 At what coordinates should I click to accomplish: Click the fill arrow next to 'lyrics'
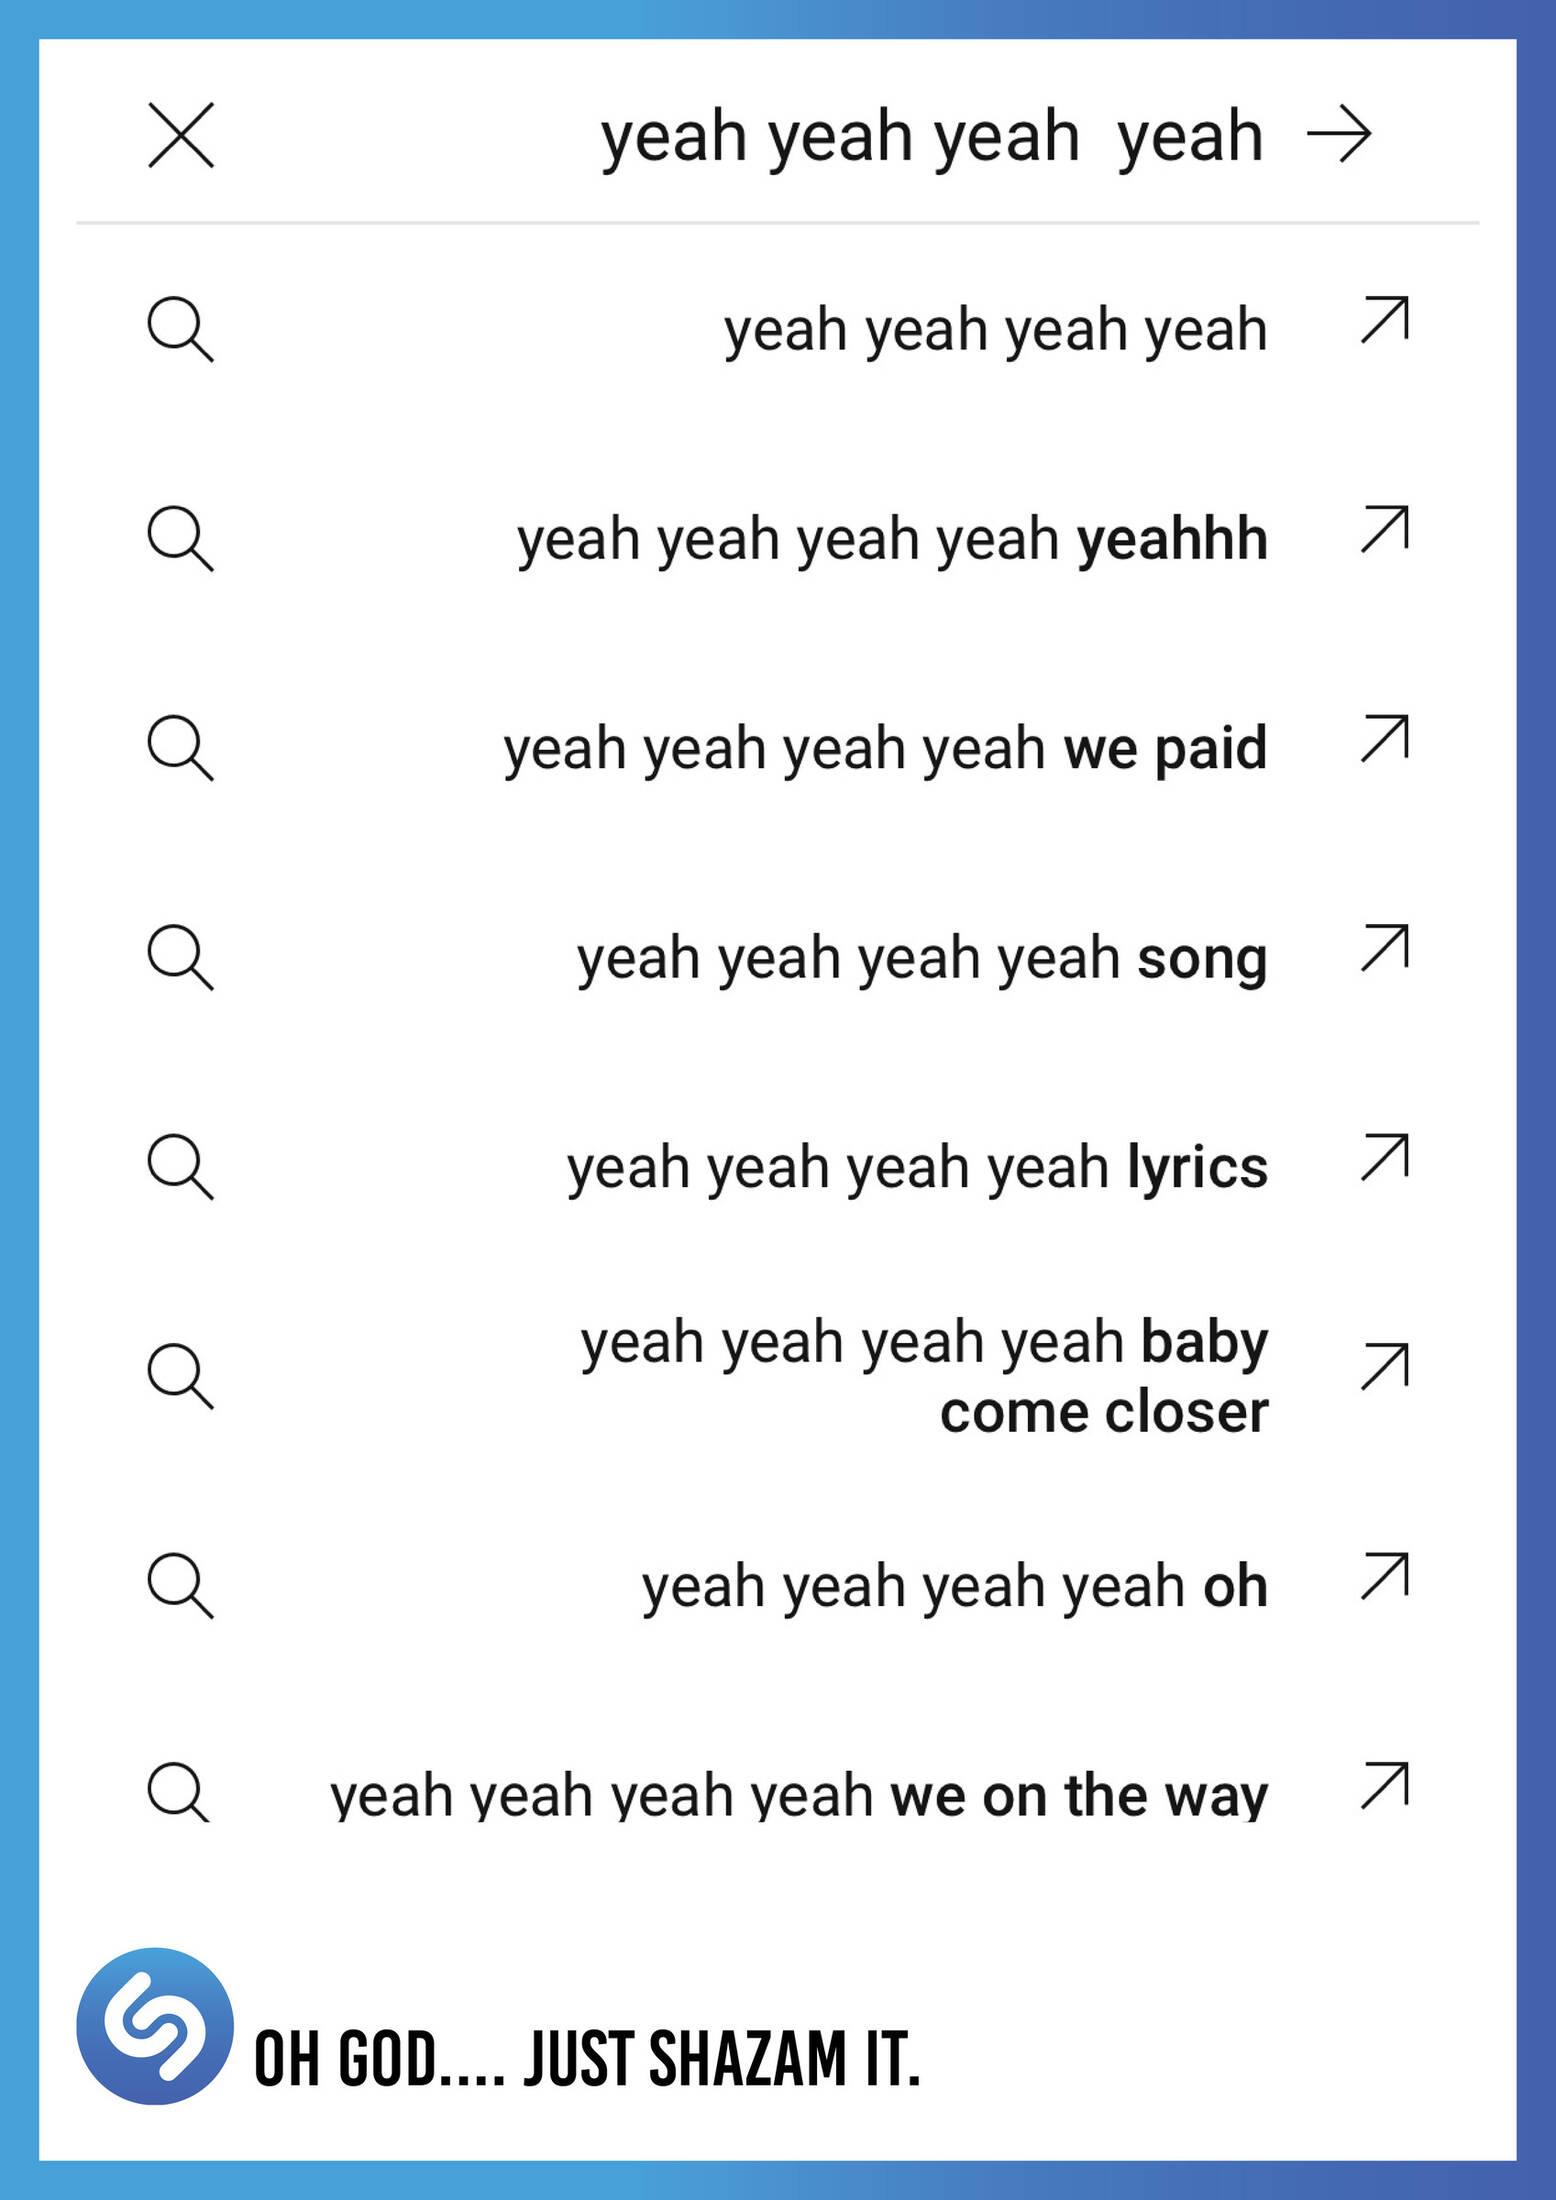point(1385,1157)
